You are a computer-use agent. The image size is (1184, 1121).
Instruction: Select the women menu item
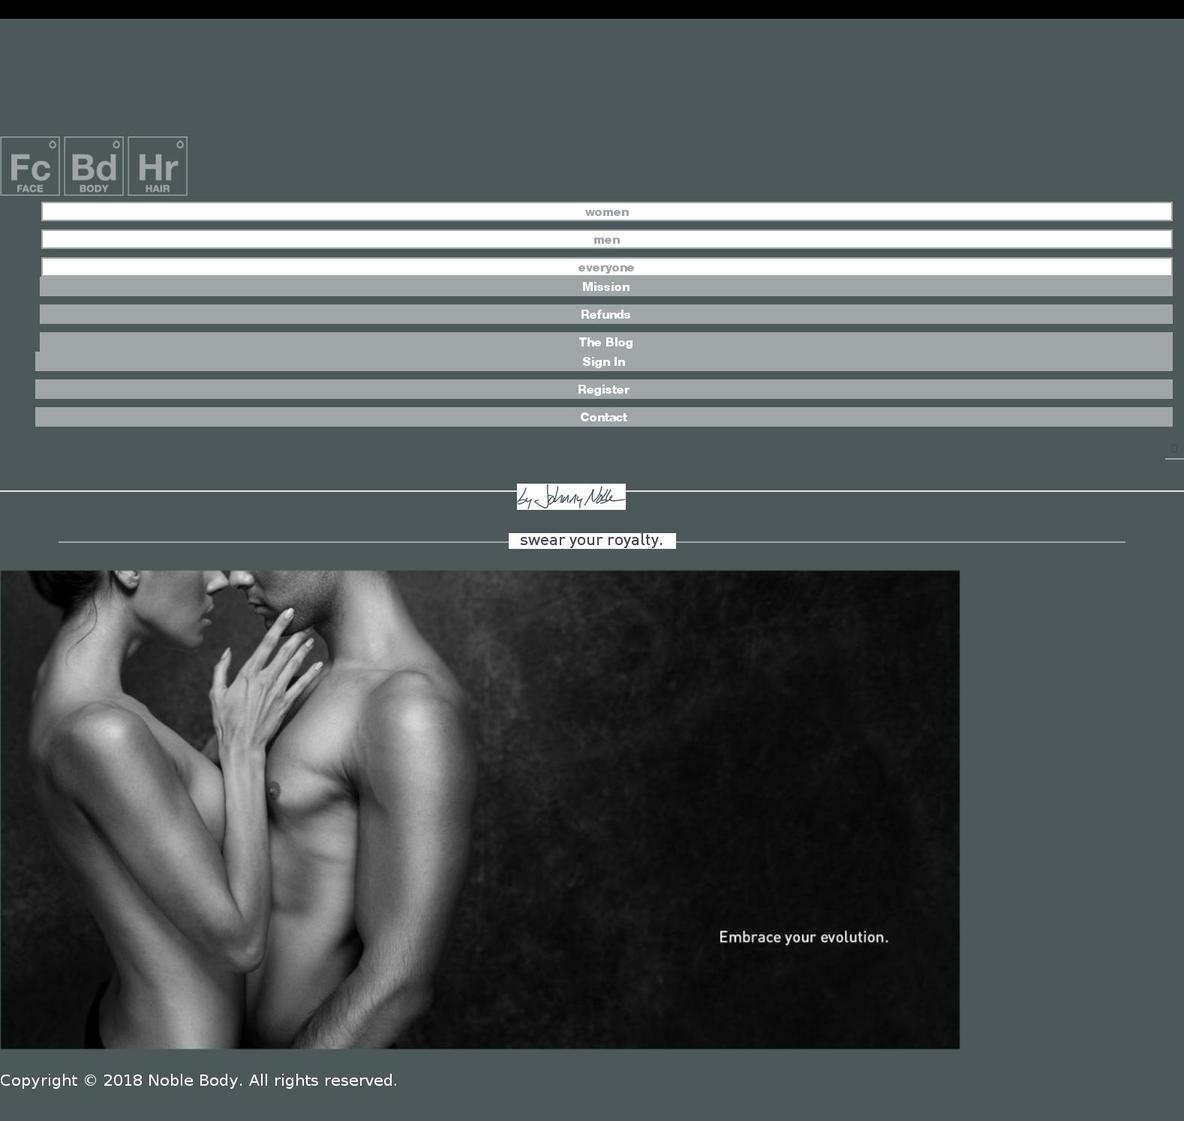606,212
